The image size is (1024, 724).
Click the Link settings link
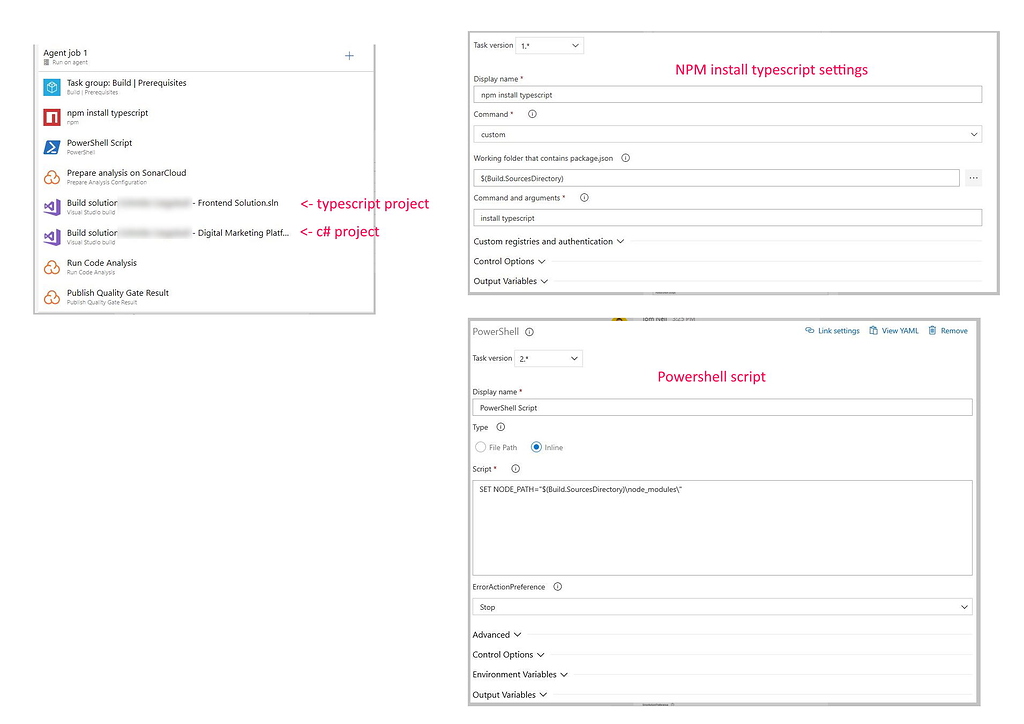point(833,331)
